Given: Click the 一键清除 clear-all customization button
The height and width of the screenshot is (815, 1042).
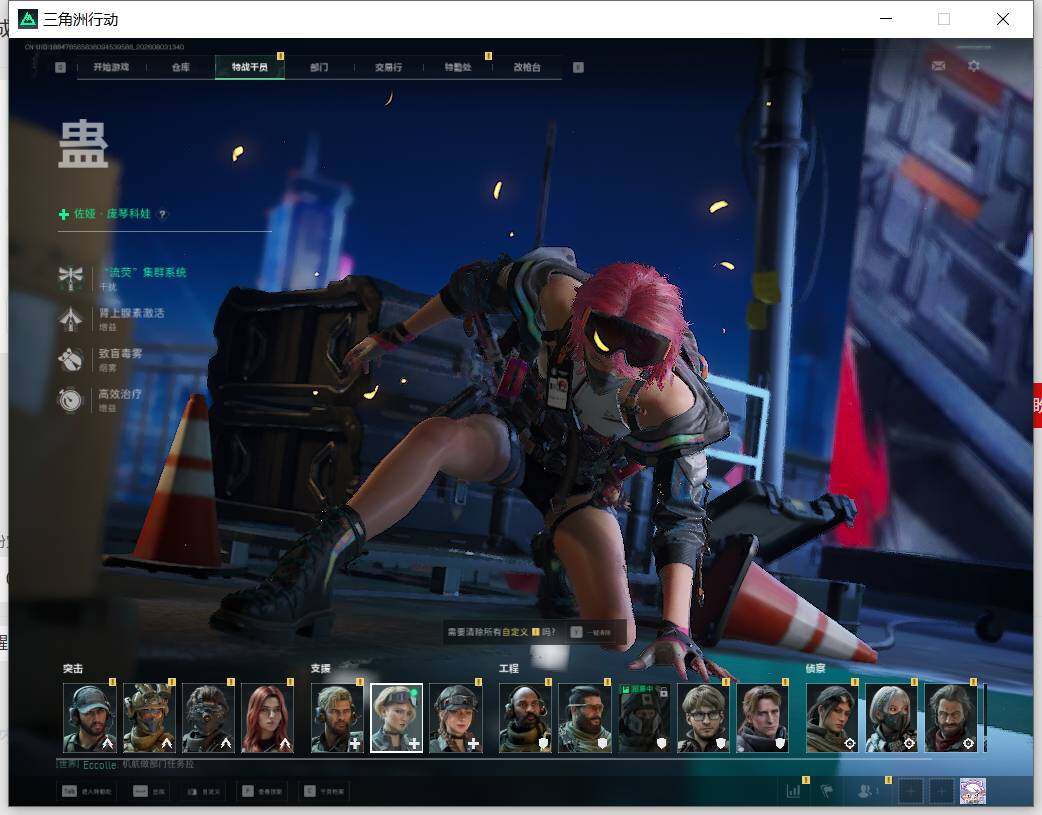Looking at the screenshot, I should point(591,632).
